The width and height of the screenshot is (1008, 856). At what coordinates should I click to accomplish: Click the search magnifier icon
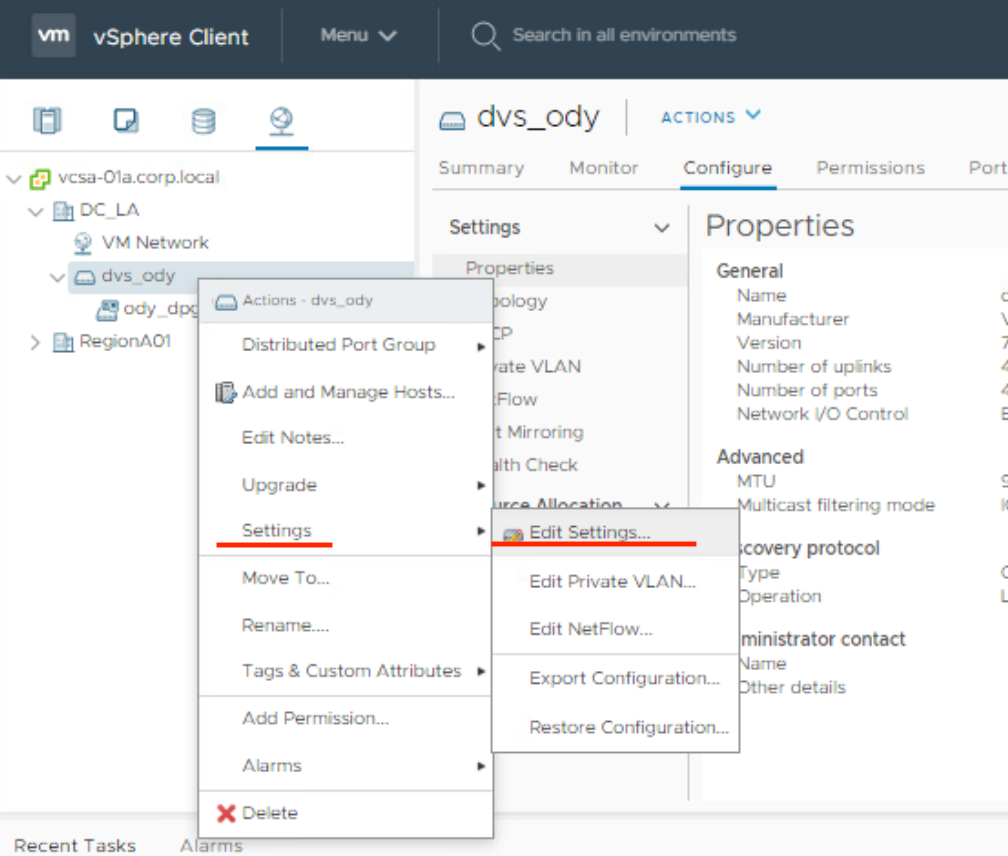[x=485, y=36]
